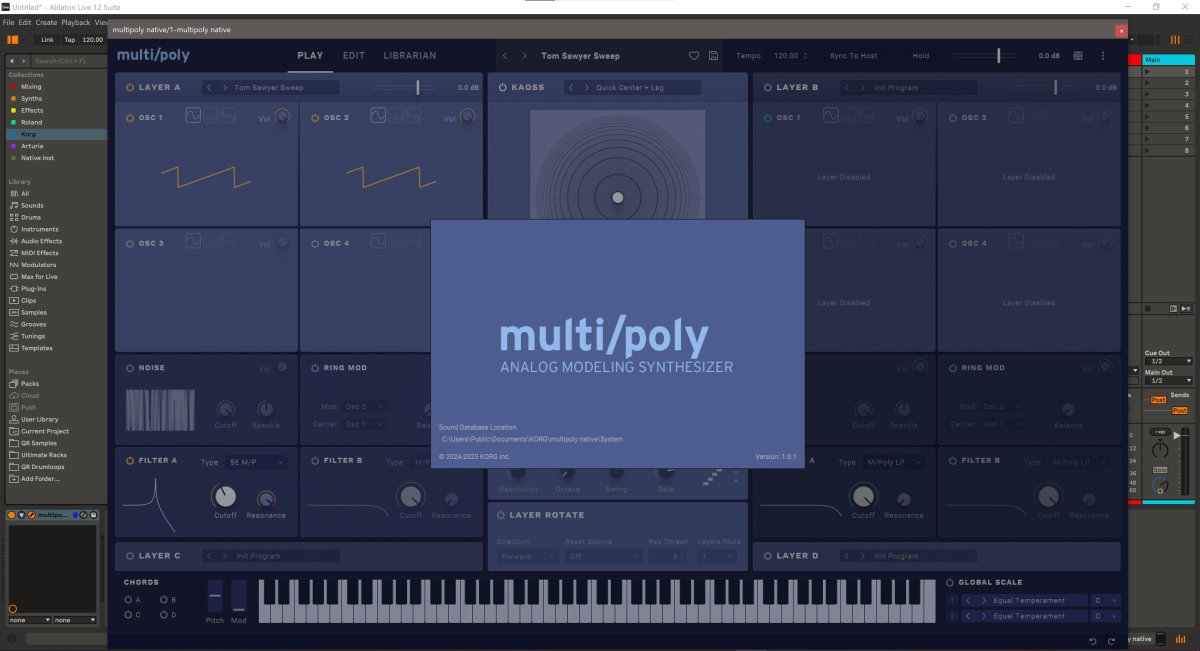
Task: Toggle Kaoss power button
Action: [502, 88]
